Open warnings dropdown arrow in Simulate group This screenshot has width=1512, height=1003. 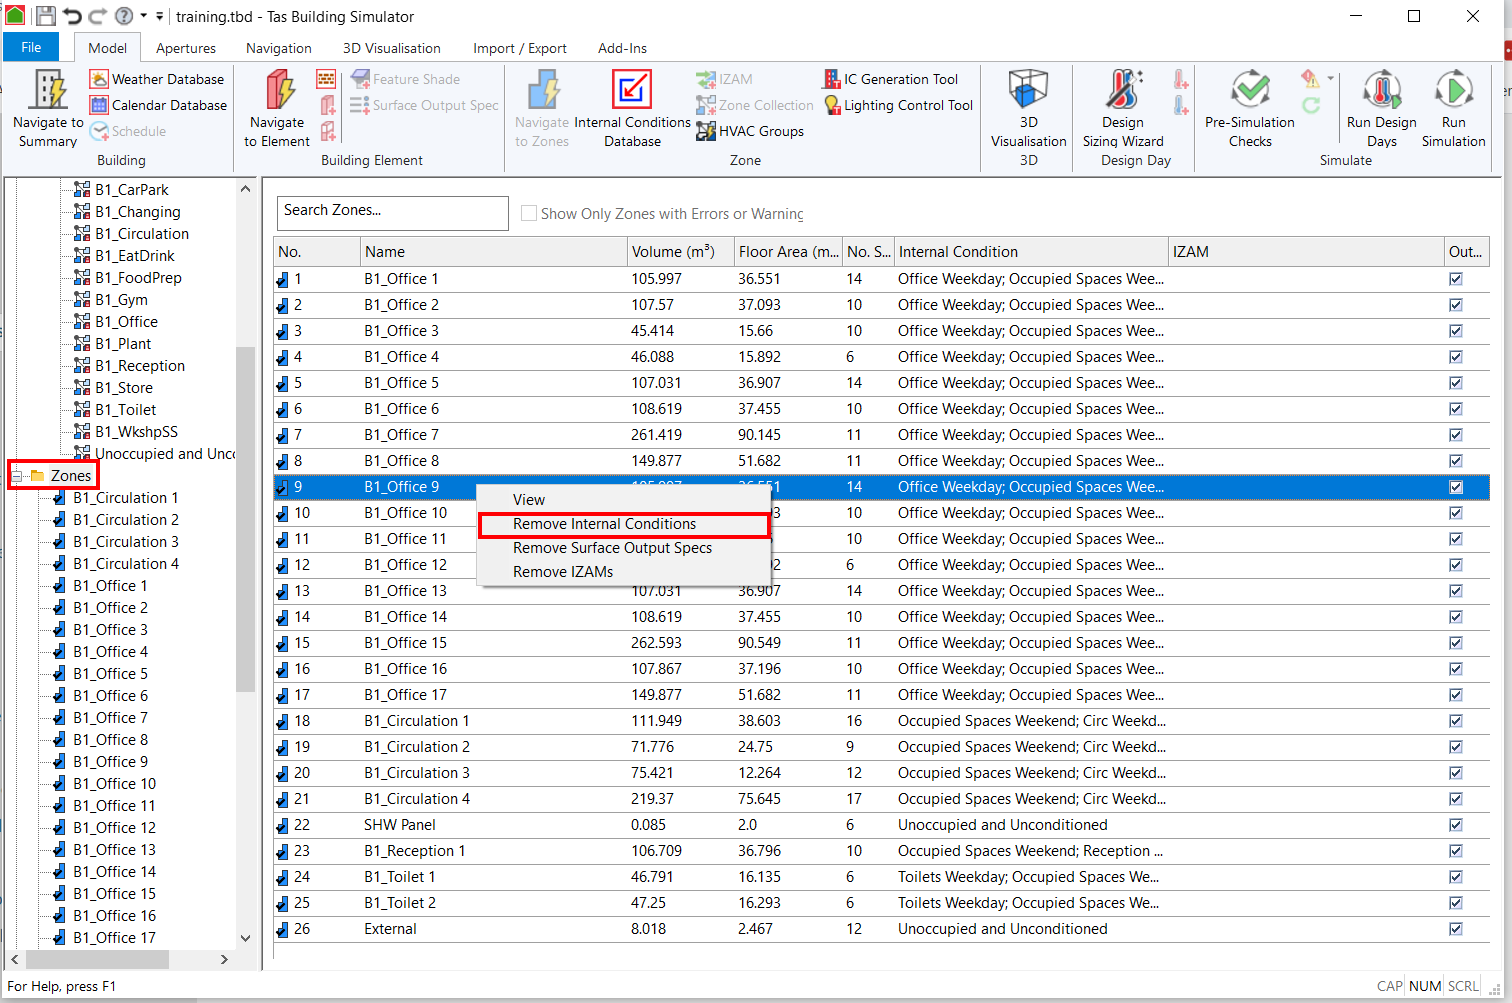point(1330,78)
